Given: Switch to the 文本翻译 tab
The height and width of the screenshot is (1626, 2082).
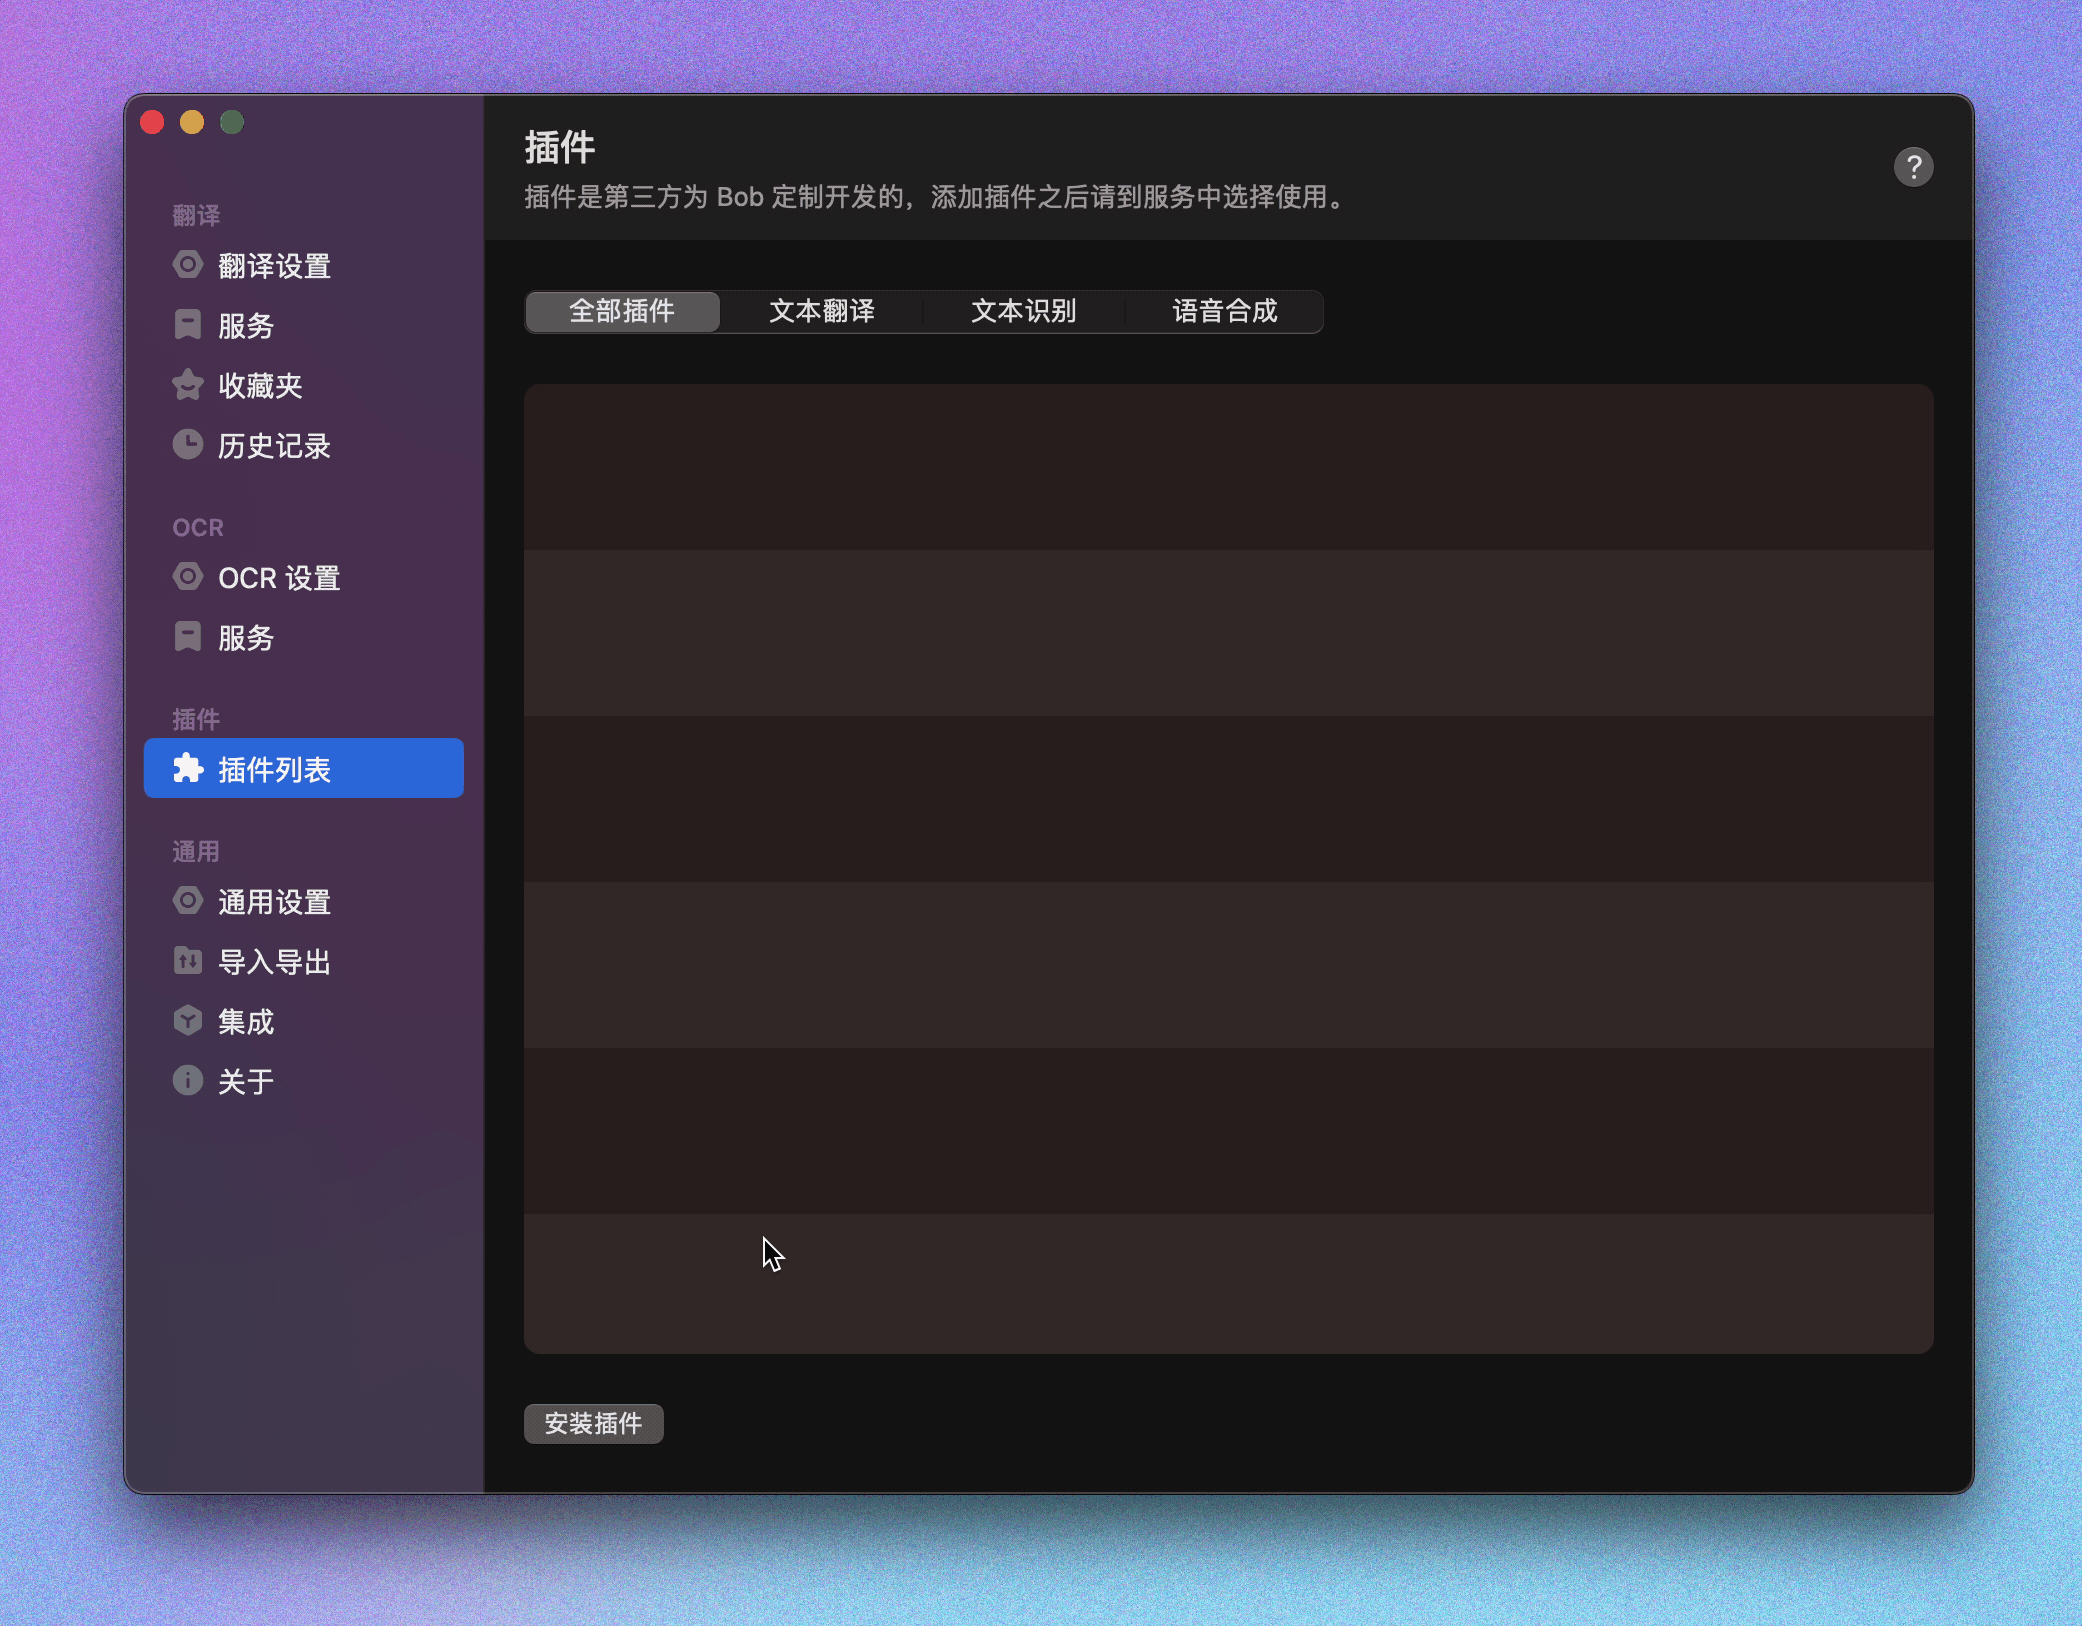Looking at the screenshot, I should [x=822, y=311].
